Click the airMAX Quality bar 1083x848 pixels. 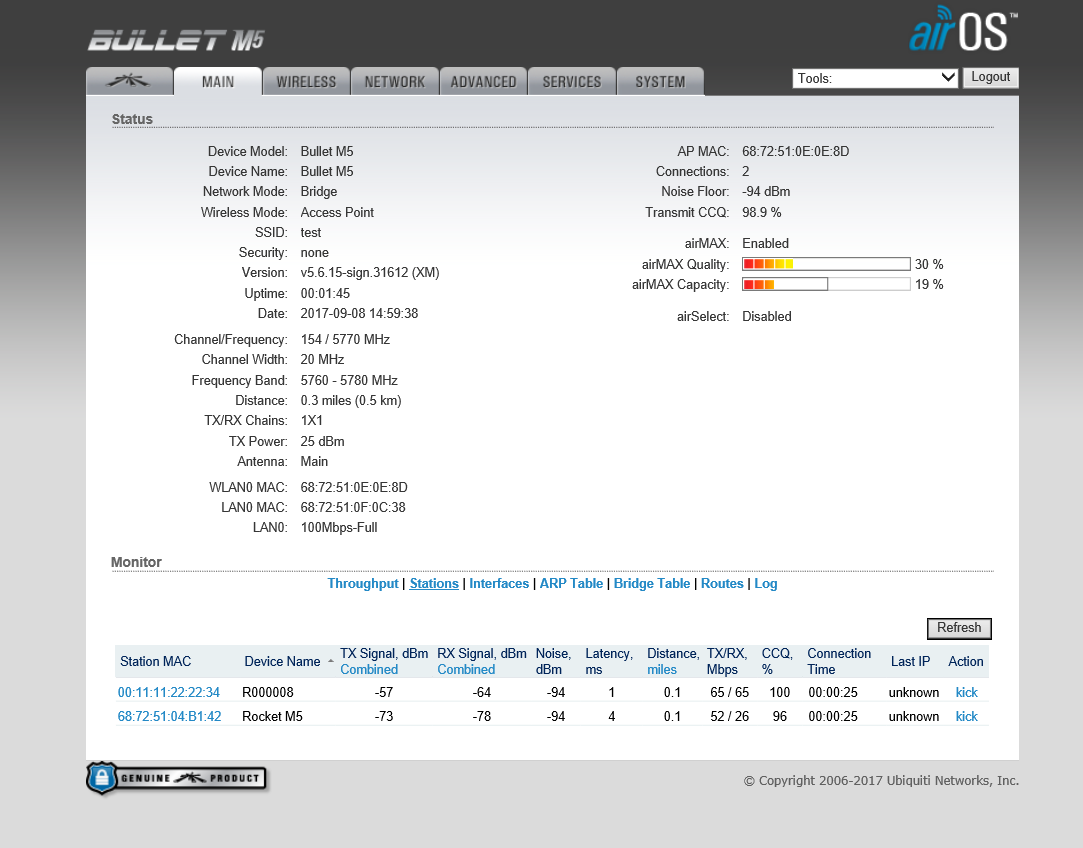[826, 264]
